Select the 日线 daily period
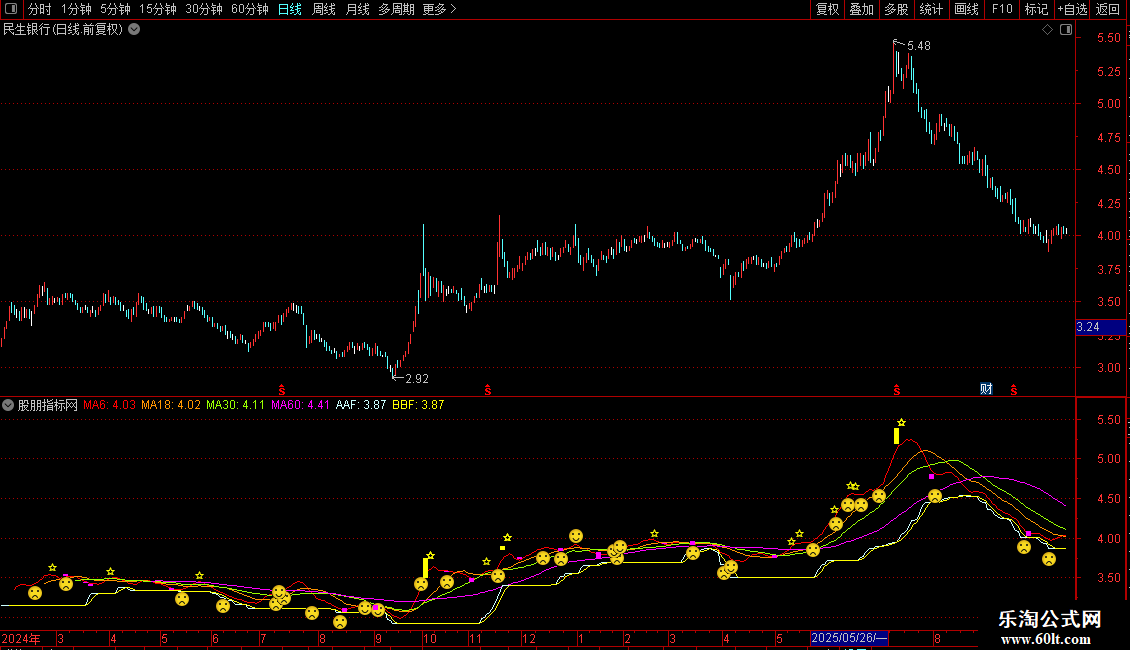 coord(290,9)
